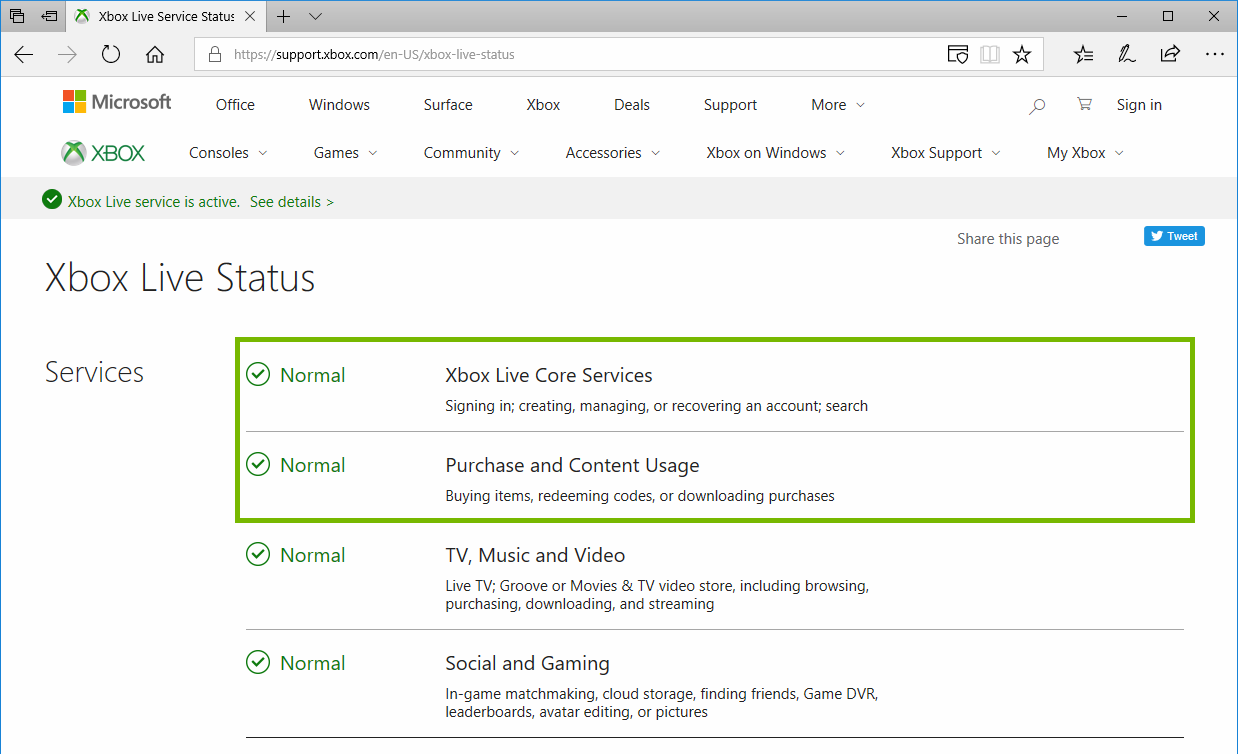Viewport: 1238px width, 754px height.
Task: Open Support in the Microsoft menu
Action: click(x=730, y=105)
